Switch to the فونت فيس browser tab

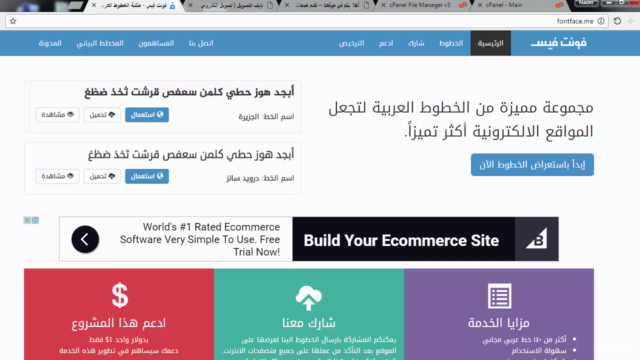(x=133, y=5)
